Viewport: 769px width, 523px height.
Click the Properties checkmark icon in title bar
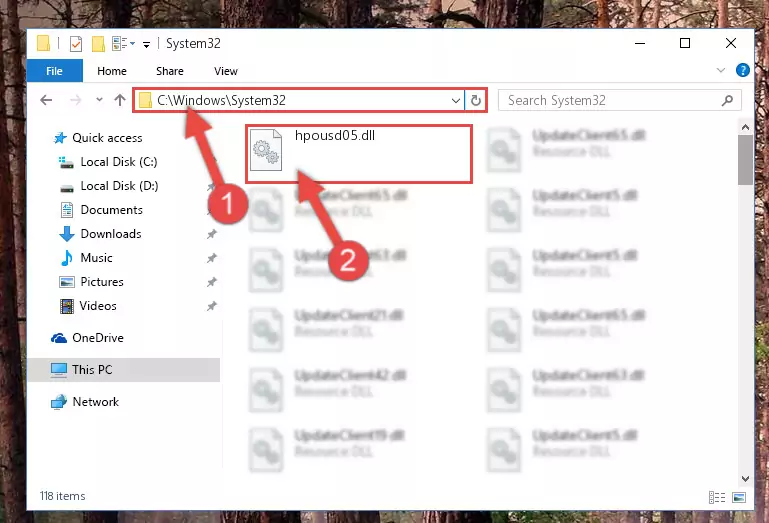(x=76, y=44)
